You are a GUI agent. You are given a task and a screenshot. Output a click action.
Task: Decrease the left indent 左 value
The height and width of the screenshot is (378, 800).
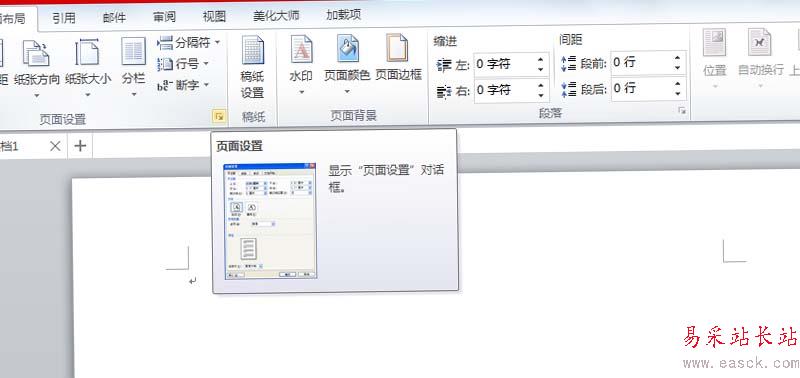[541, 69]
